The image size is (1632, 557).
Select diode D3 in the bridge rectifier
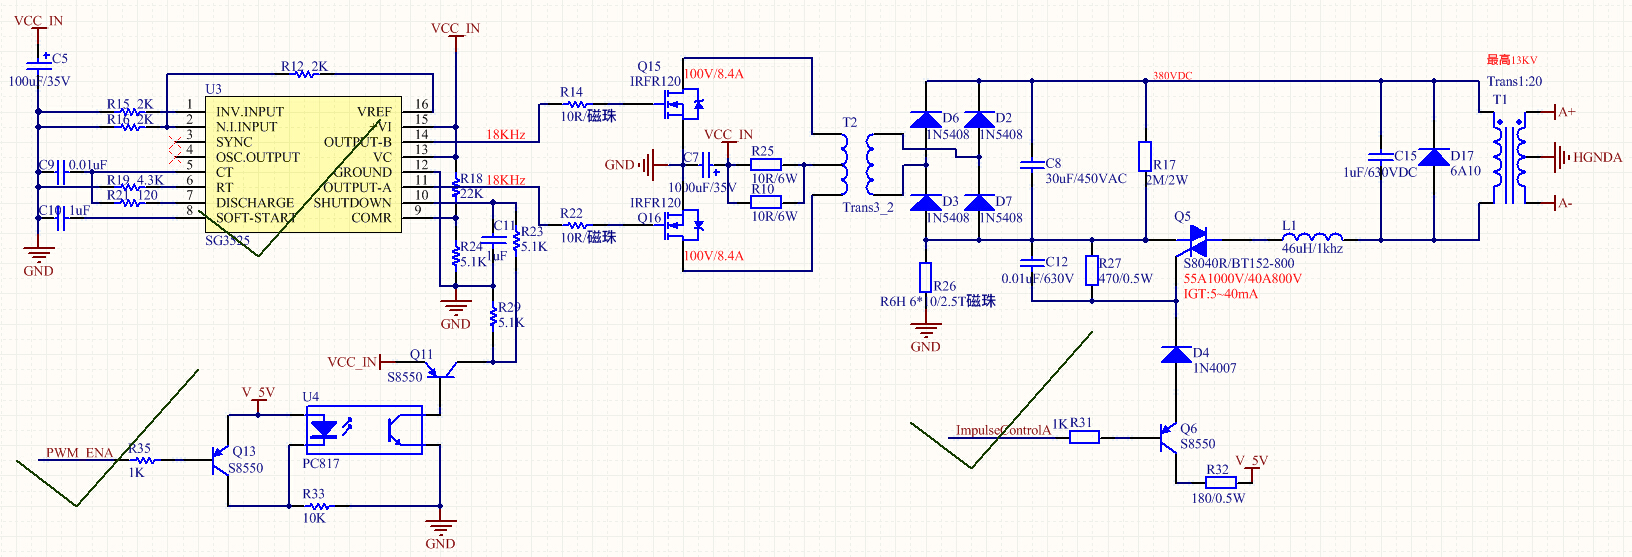click(x=926, y=203)
